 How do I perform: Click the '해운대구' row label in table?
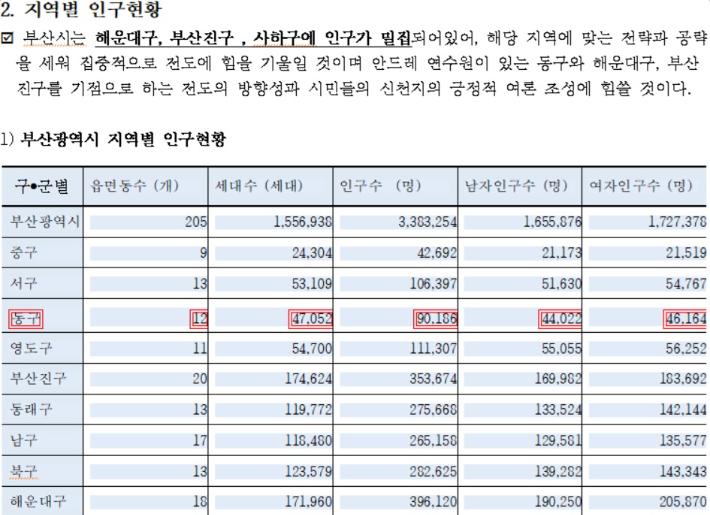coord(38,501)
